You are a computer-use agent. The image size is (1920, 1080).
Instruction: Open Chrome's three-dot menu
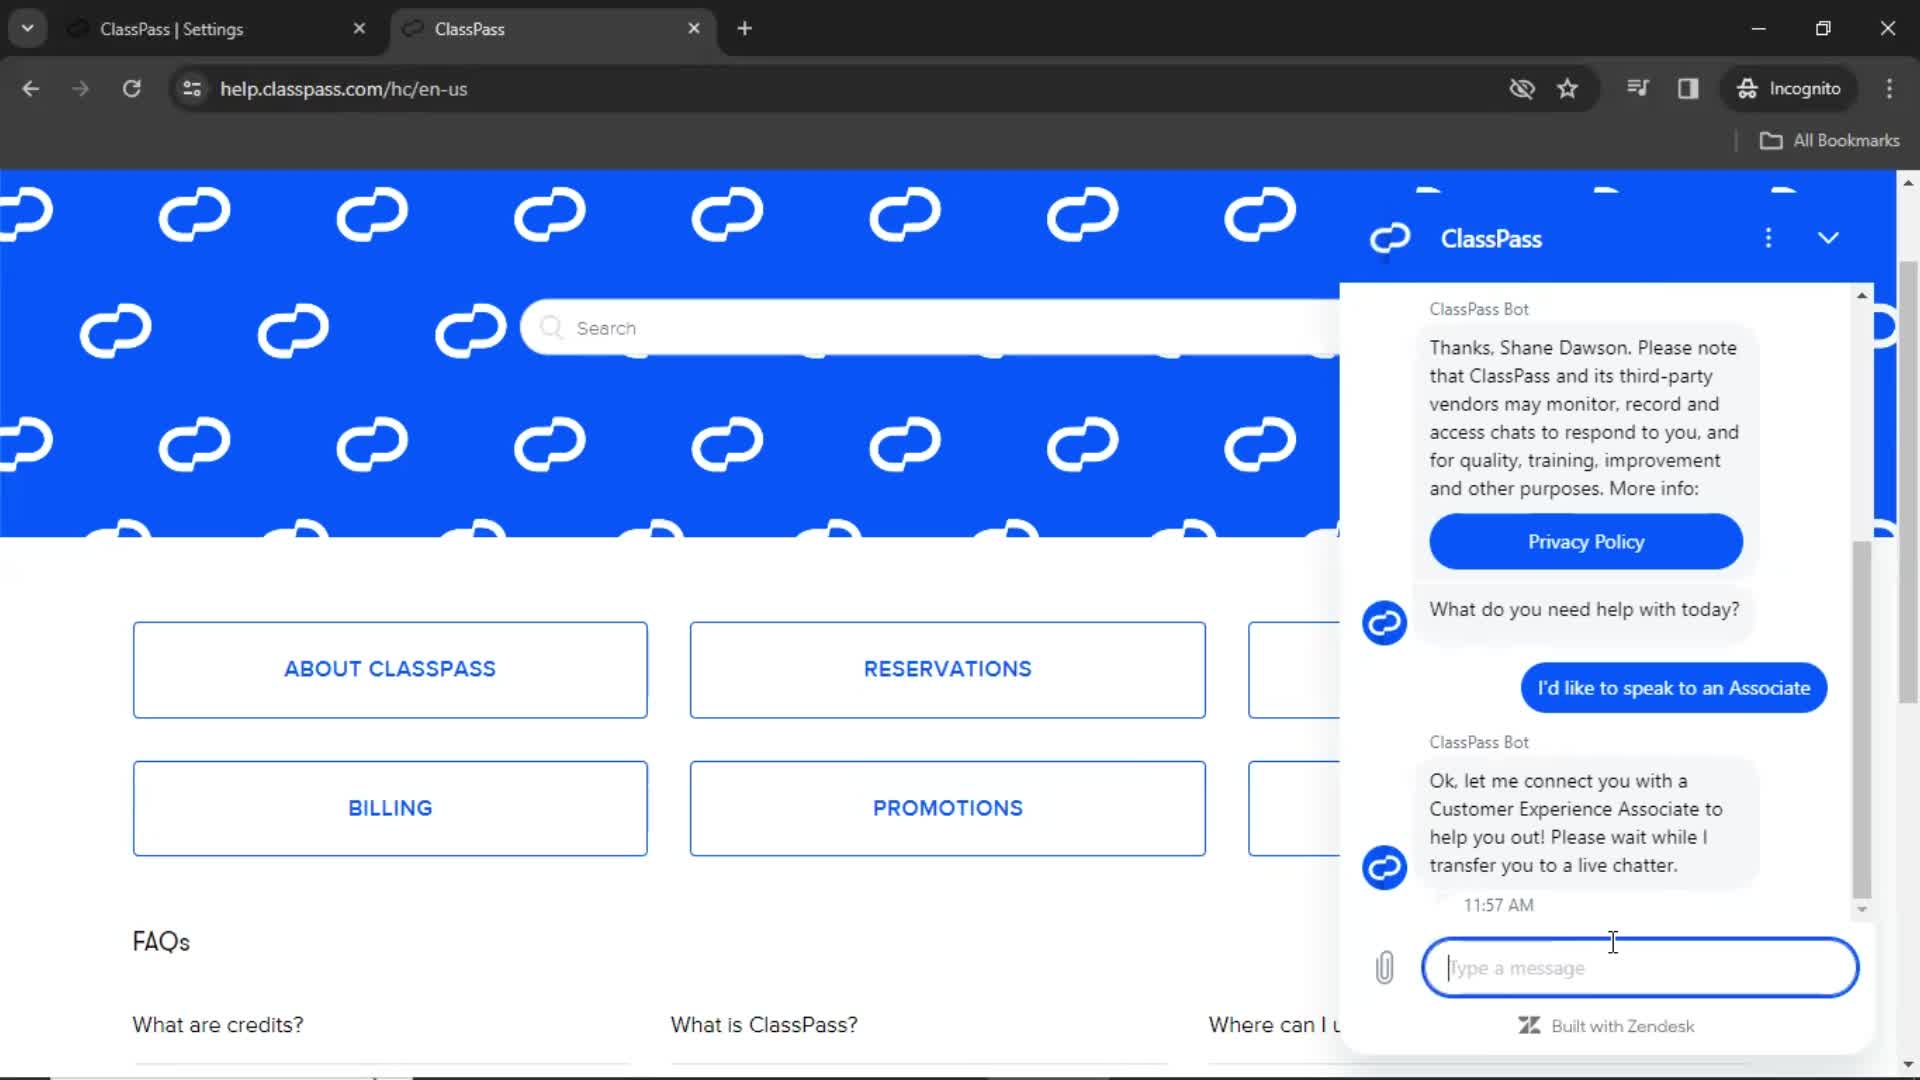point(1889,89)
